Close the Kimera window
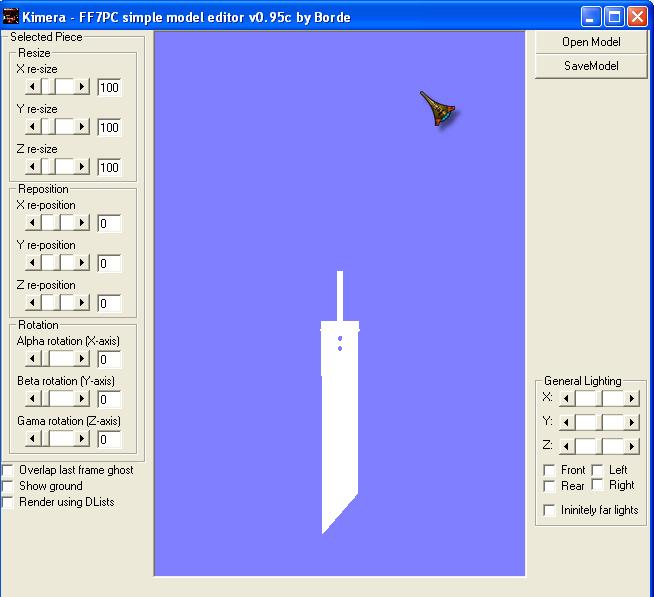654x597 pixels. tap(637, 17)
